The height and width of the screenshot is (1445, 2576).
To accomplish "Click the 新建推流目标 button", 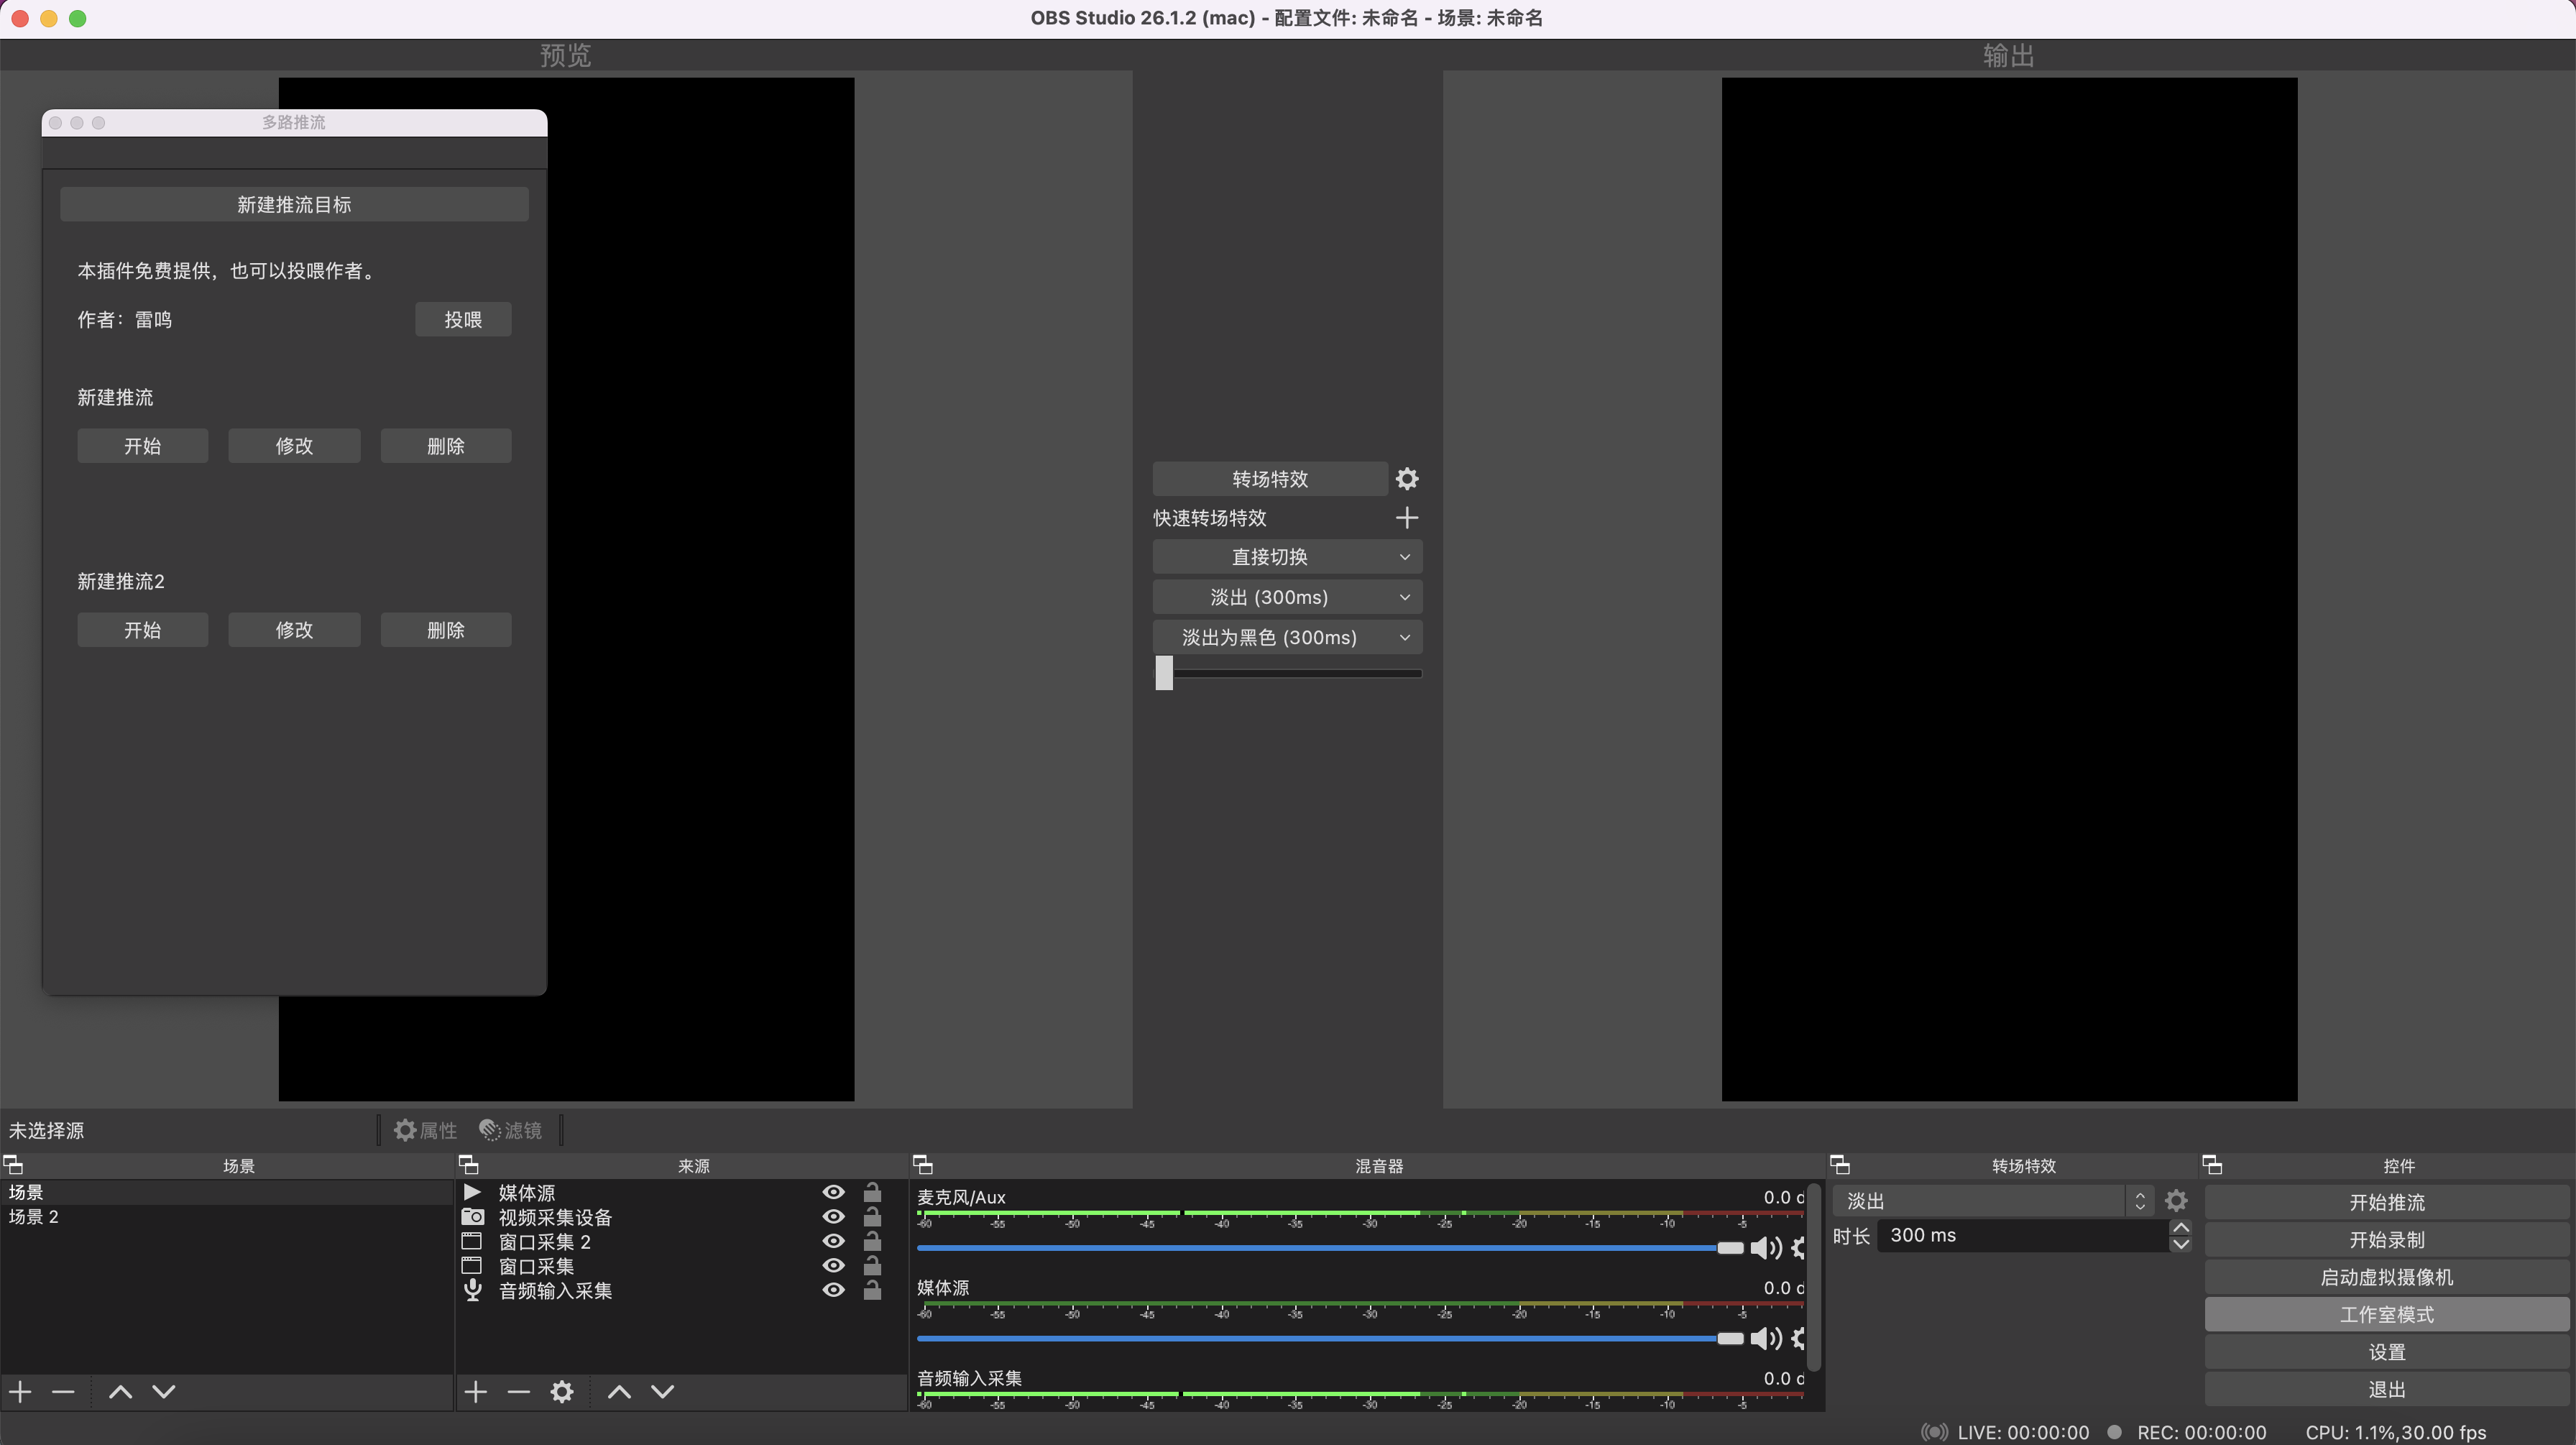I will tap(294, 205).
